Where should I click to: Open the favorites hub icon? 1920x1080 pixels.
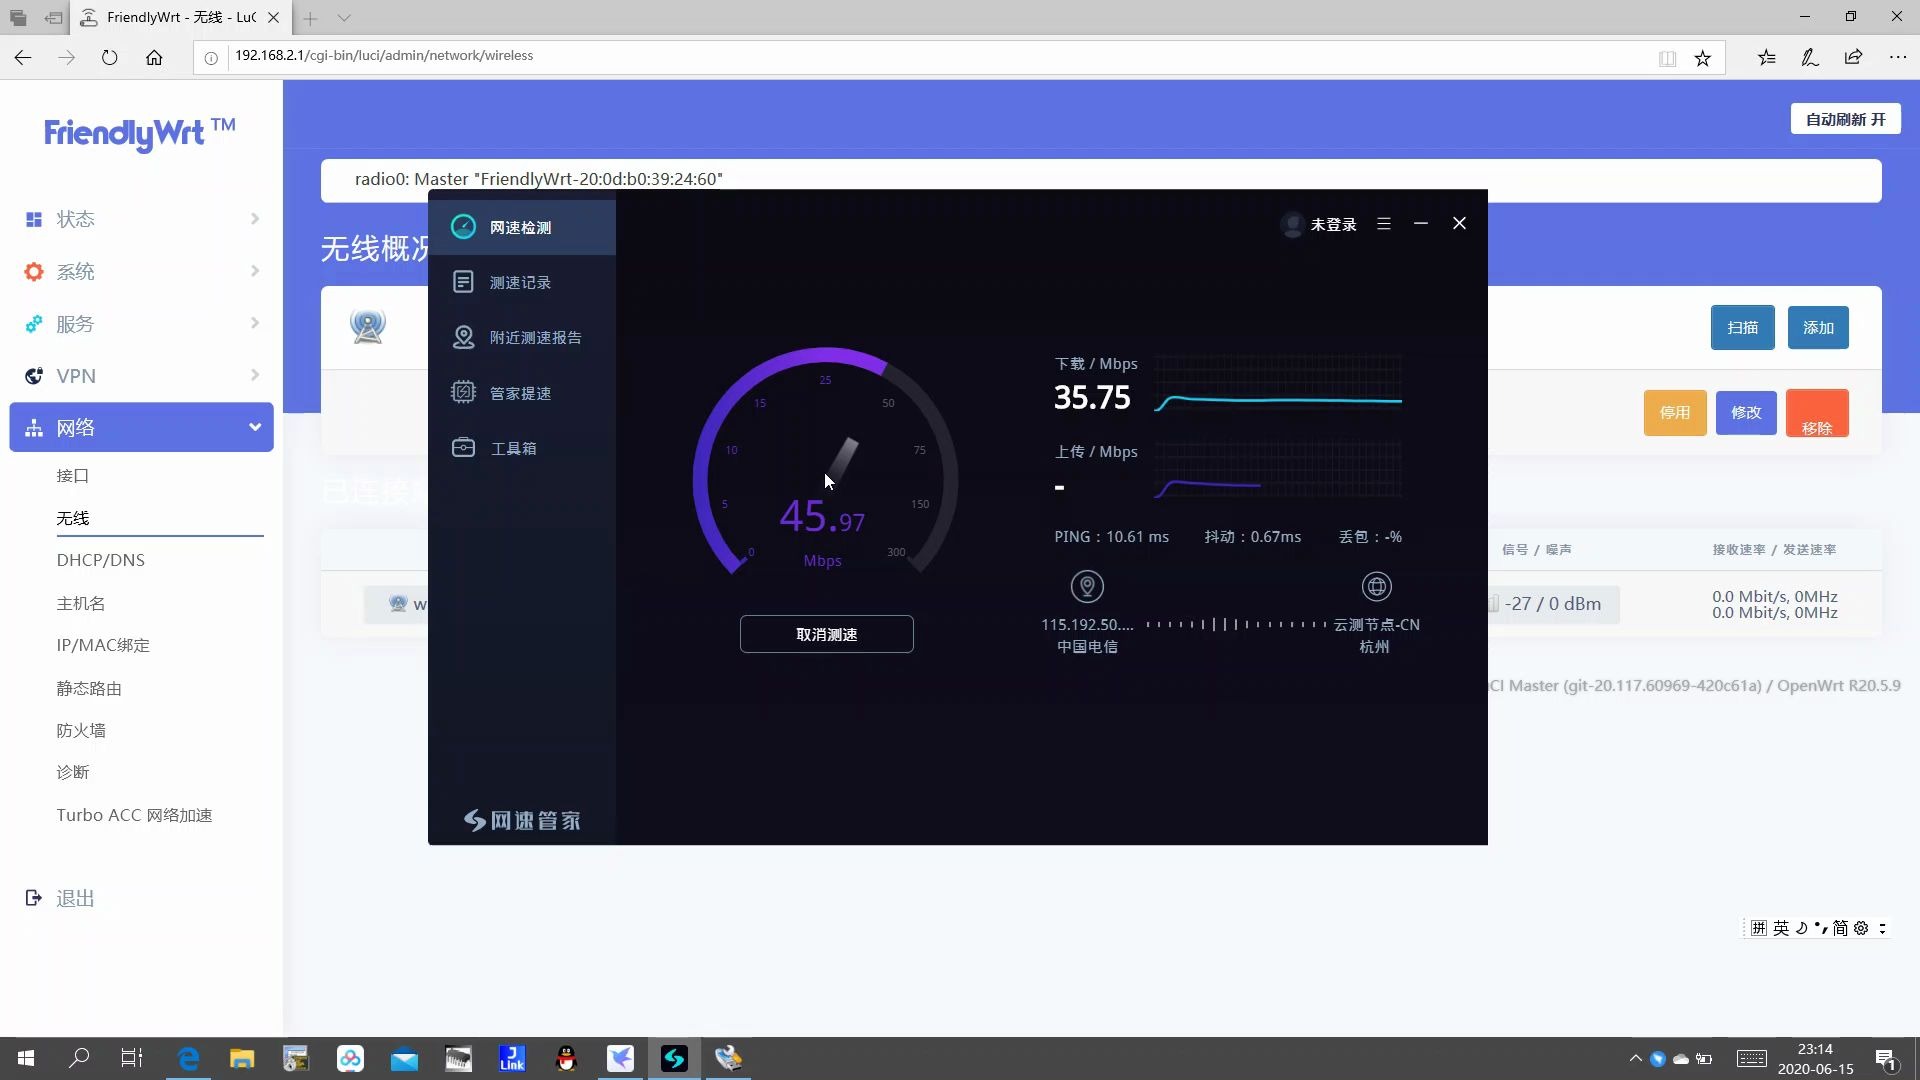point(1767,57)
